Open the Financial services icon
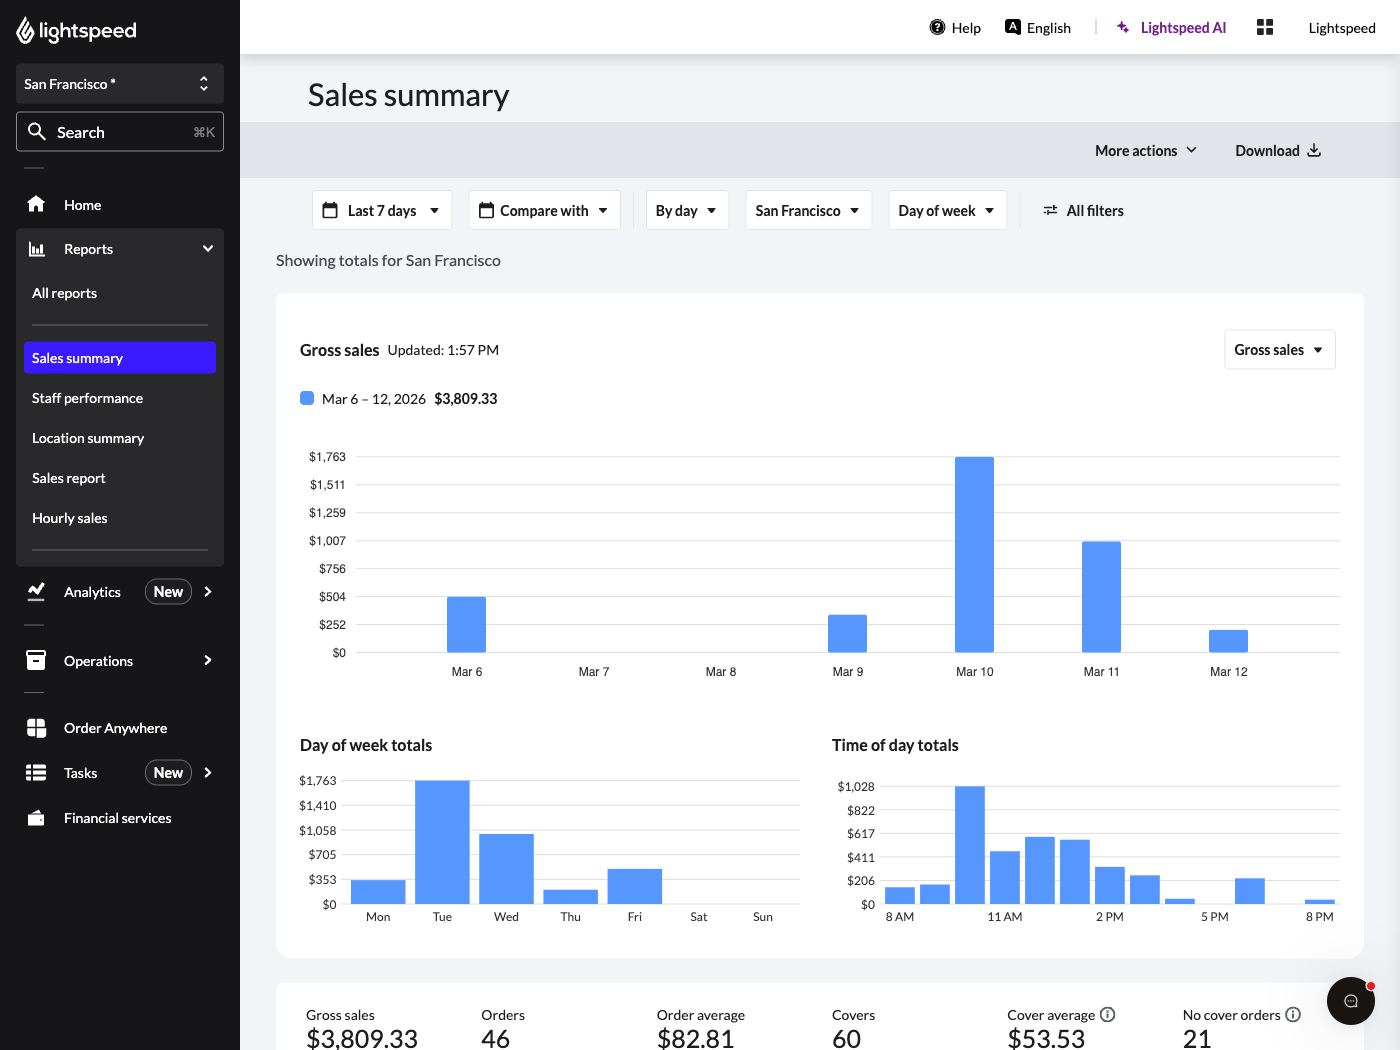The width and height of the screenshot is (1400, 1050). [x=36, y=817]
